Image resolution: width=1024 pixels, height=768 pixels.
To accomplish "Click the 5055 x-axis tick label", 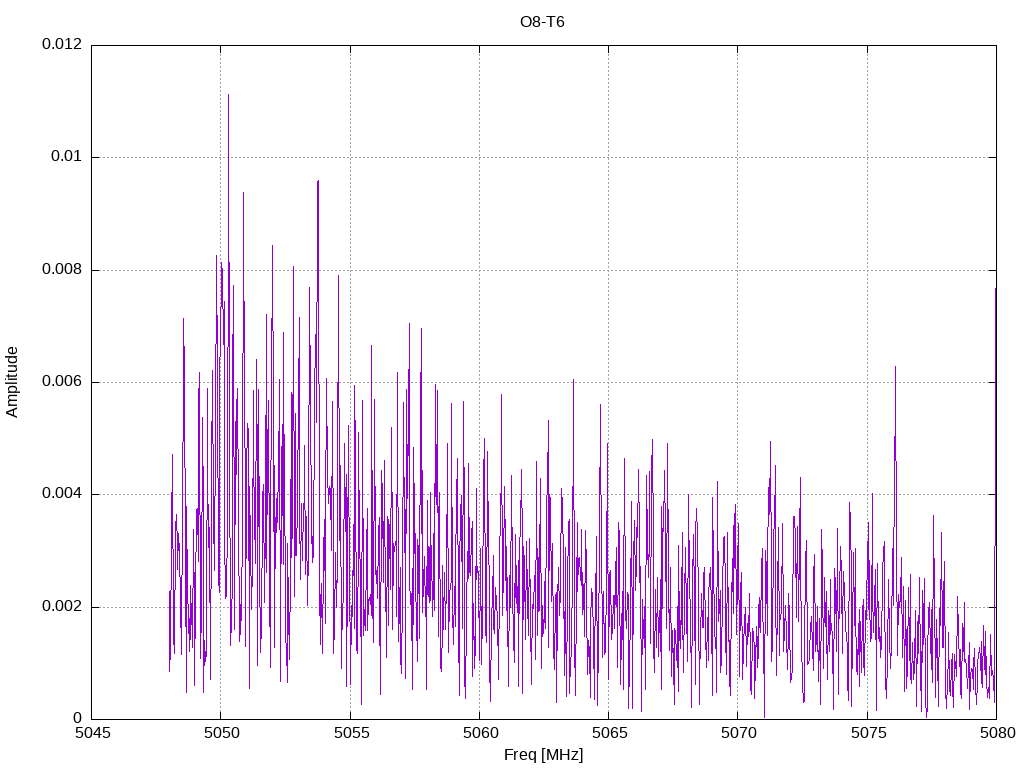I will click(351, 733).
